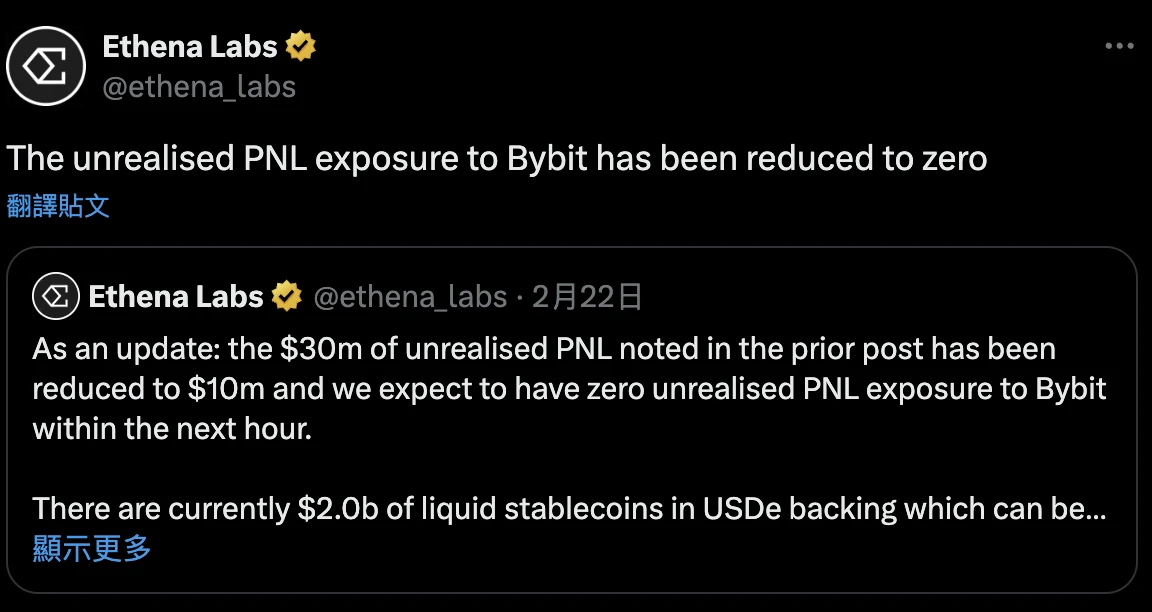Click quoted line about $2.0b liquid stablecoins
The height and width of the screenshot is (612, 1152).
click(569, 509)
